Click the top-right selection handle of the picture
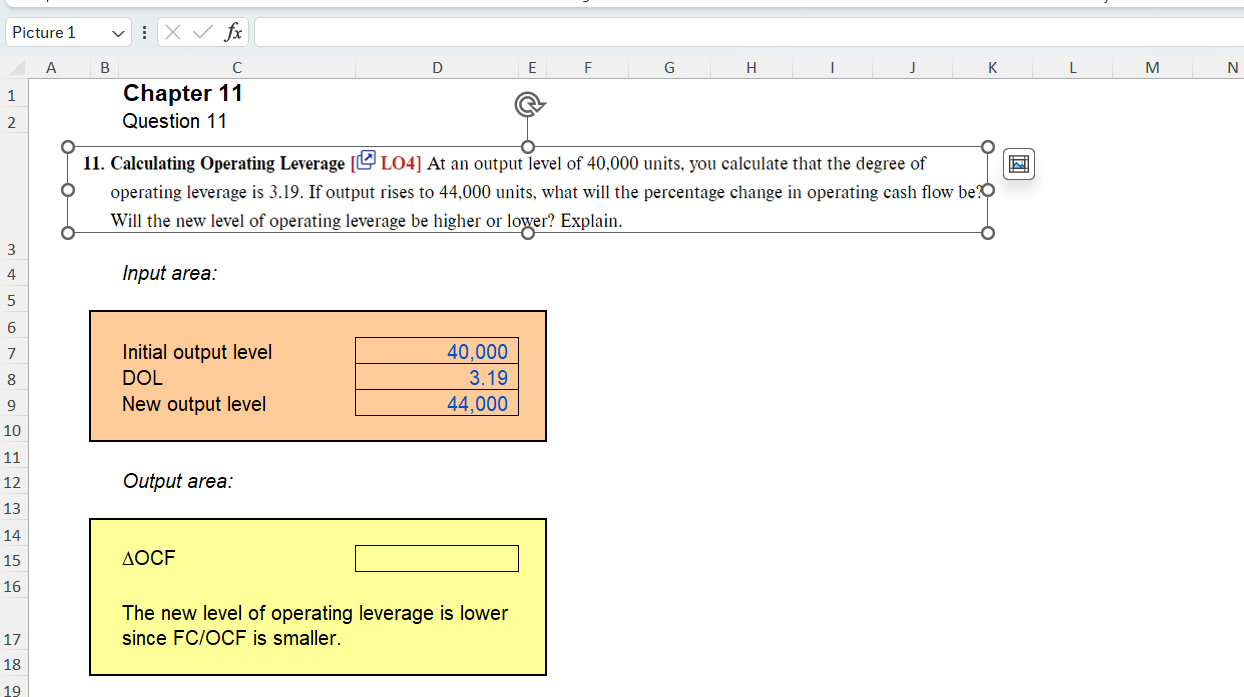The image size is (1244, 697). pos(988,147)
